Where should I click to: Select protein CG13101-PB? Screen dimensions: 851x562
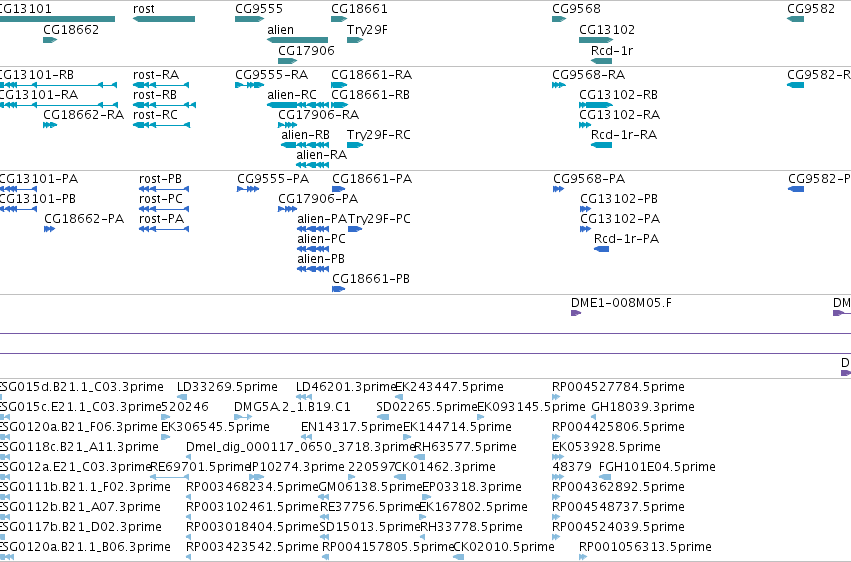point(18,209)
